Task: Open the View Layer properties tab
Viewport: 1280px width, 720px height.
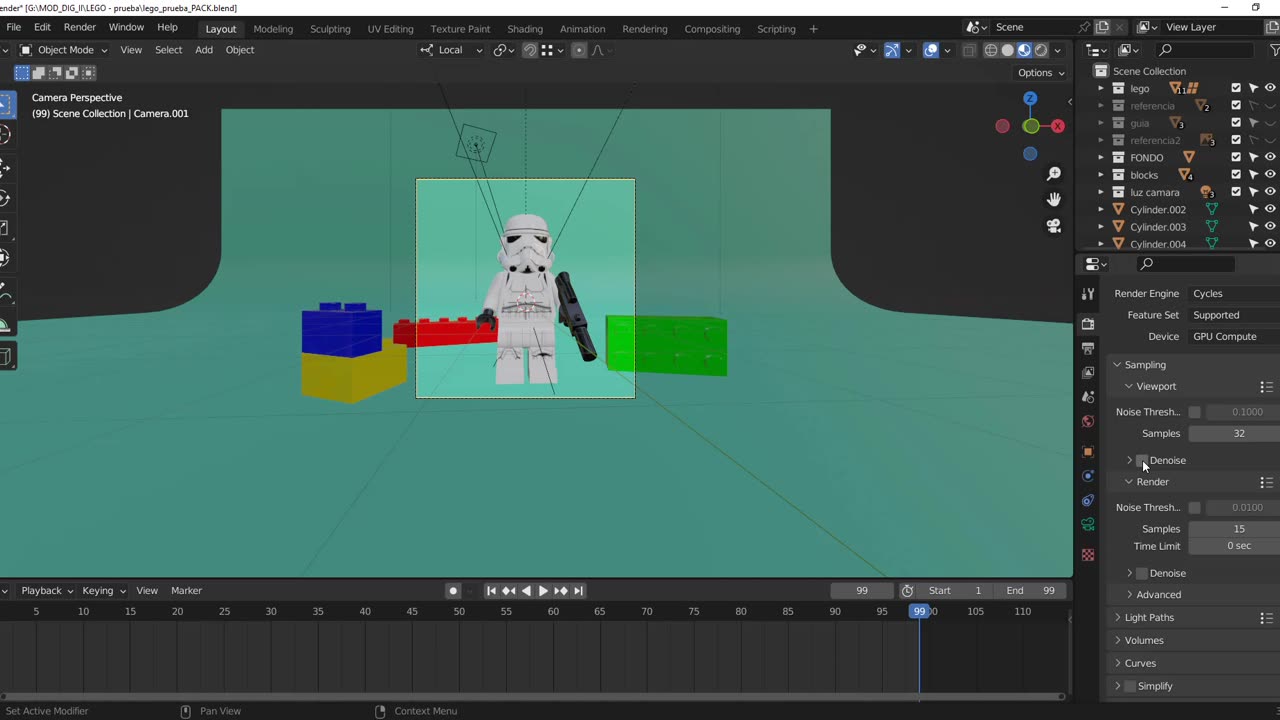Action: click(1088, 372)
